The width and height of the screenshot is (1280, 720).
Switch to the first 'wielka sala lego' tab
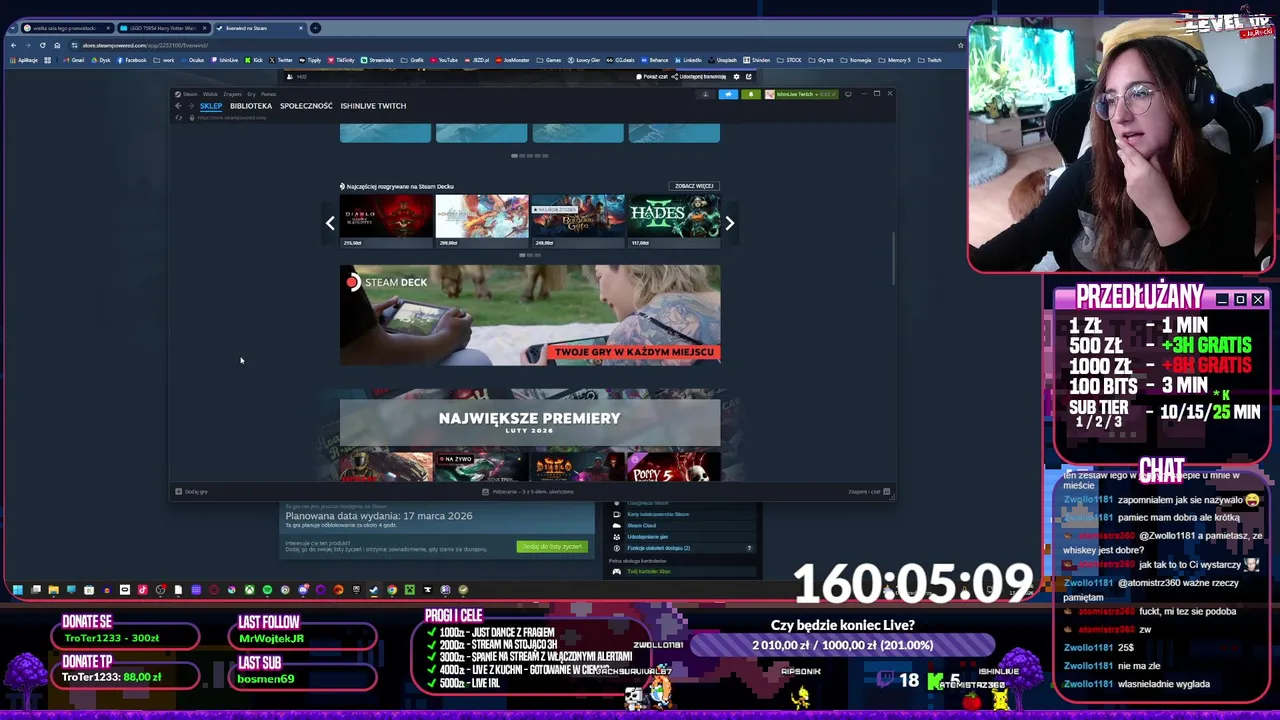(x=67, y=28)
